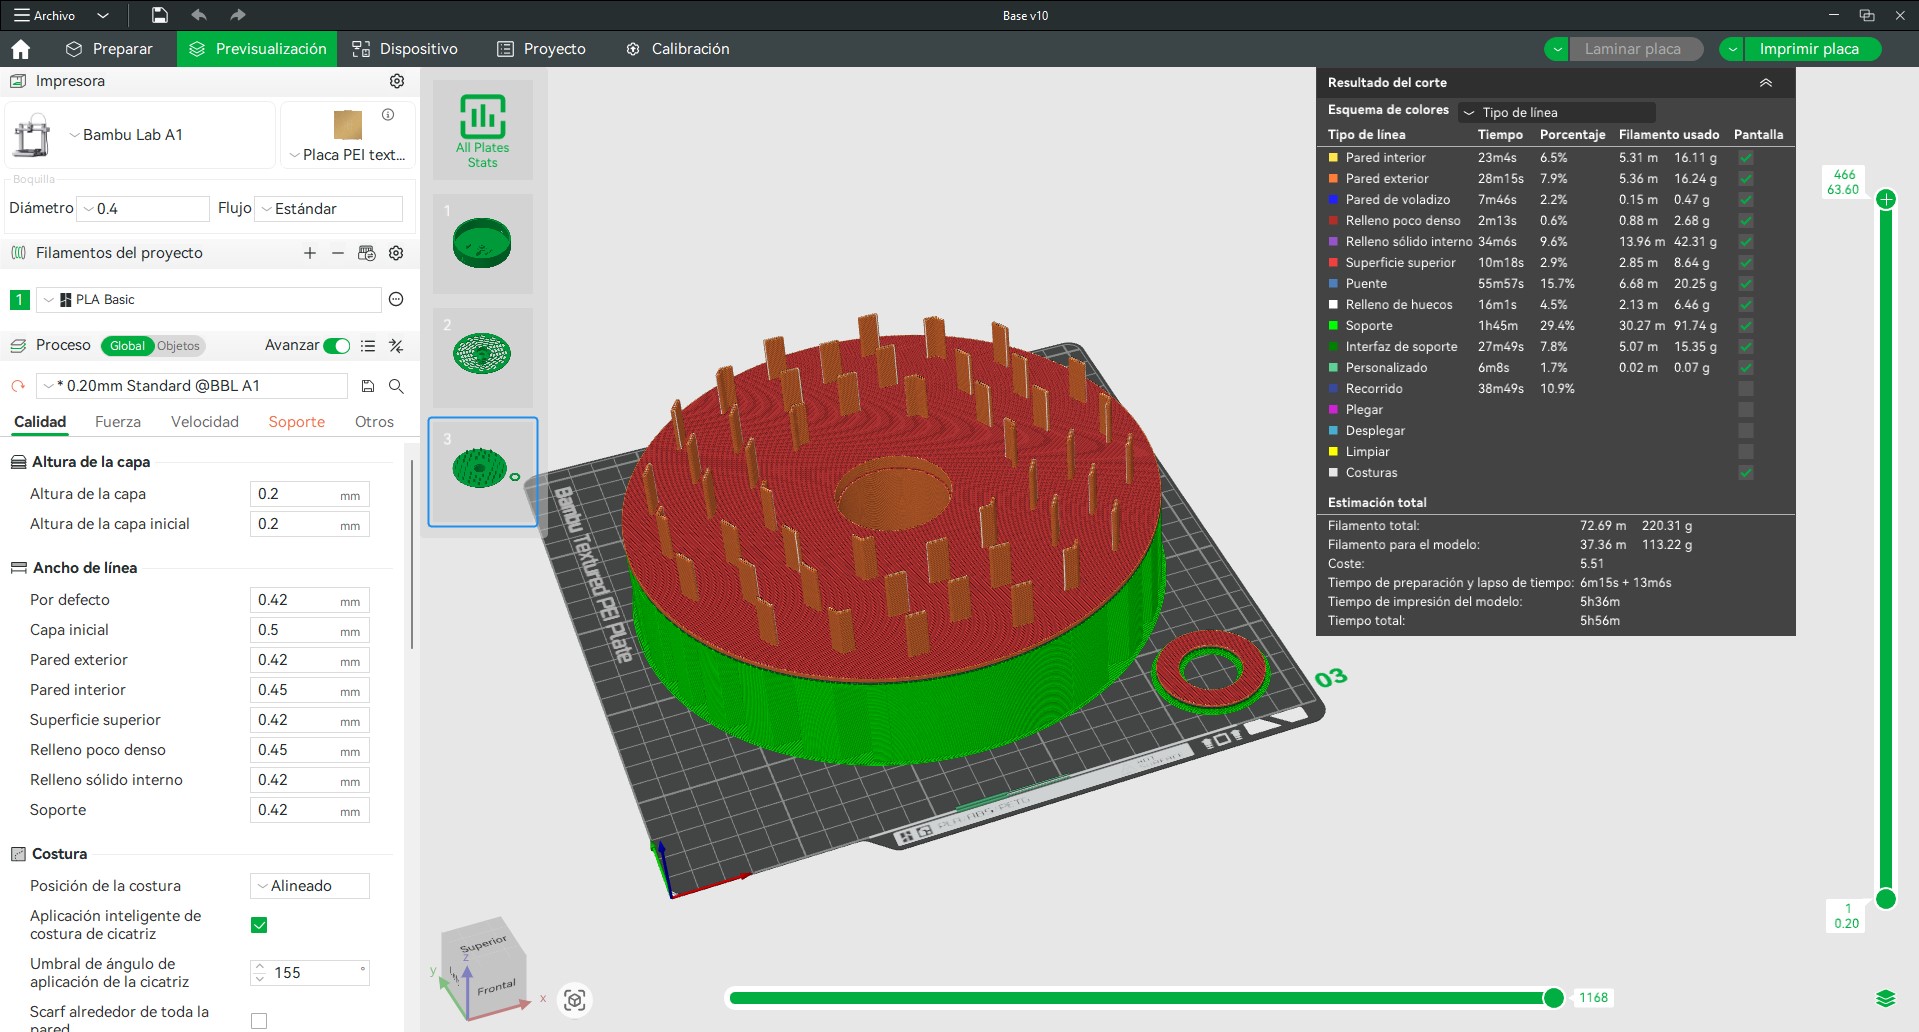Viewport: 1919px width, 1032px height.
Task: Open PLA Basic filament dropdown
Action: click(209, 300)
